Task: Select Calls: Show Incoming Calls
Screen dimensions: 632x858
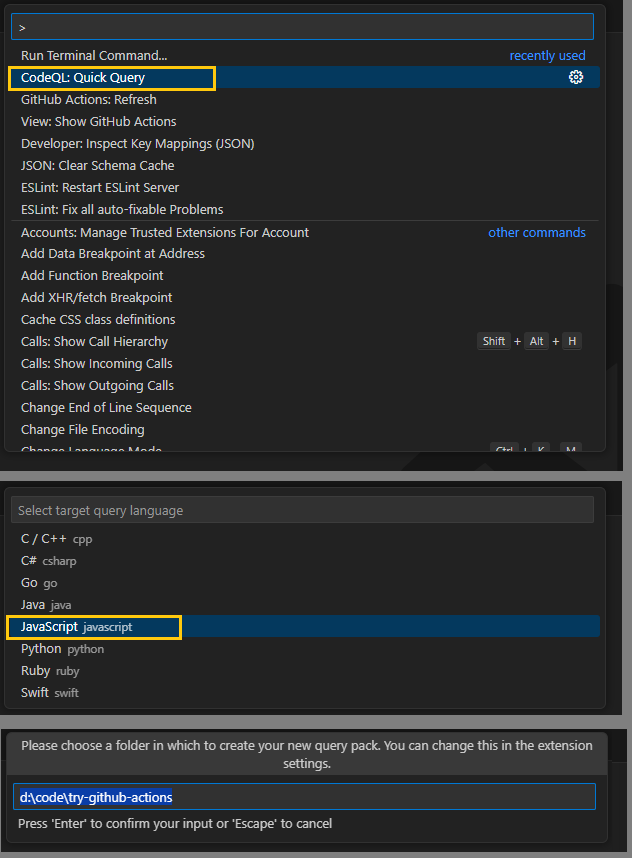Action: 304,363
